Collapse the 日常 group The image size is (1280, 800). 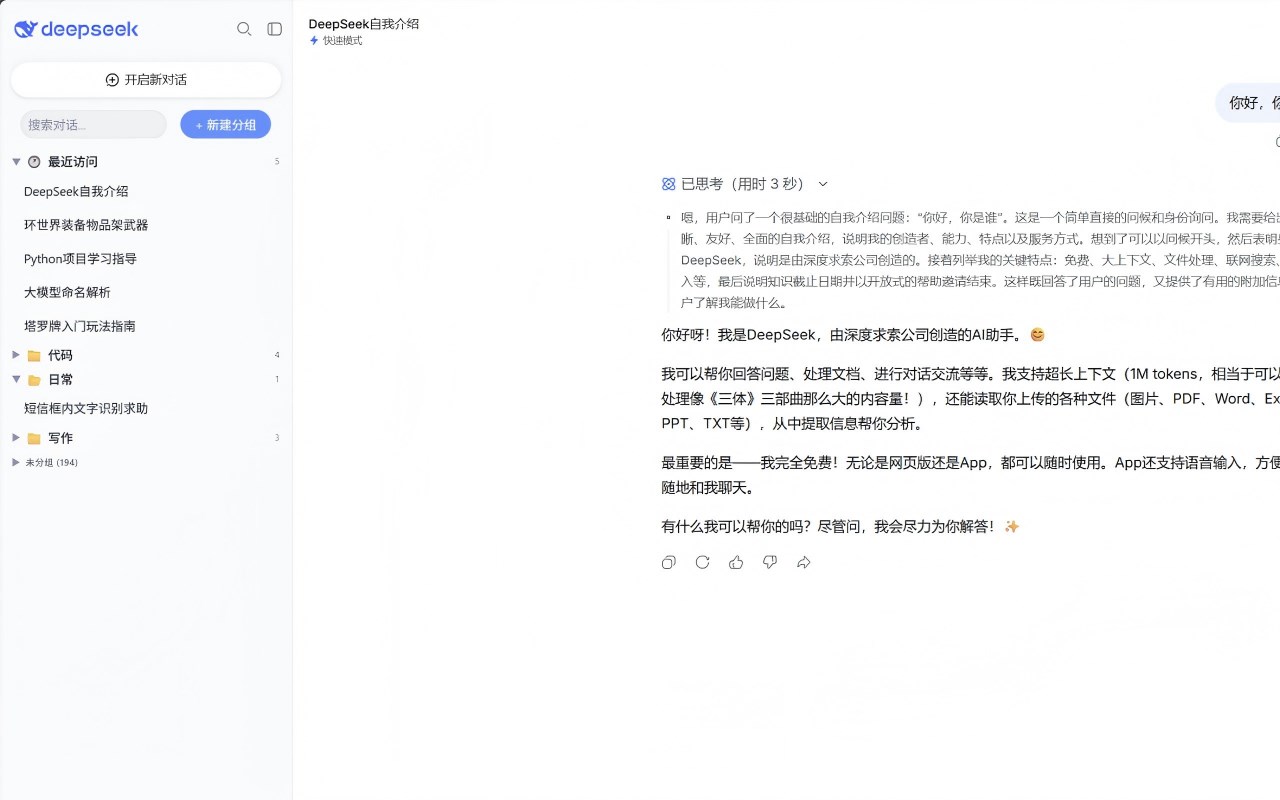(16, 379)
